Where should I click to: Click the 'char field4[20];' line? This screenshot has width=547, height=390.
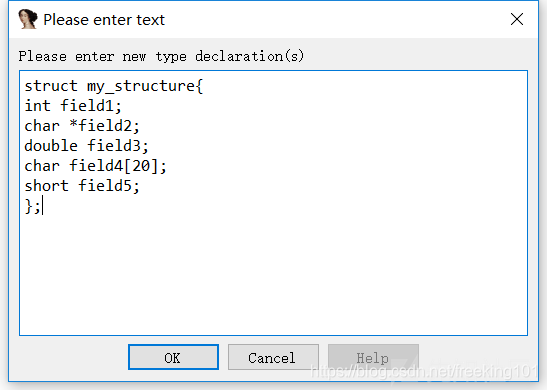[x=96, y=166]
